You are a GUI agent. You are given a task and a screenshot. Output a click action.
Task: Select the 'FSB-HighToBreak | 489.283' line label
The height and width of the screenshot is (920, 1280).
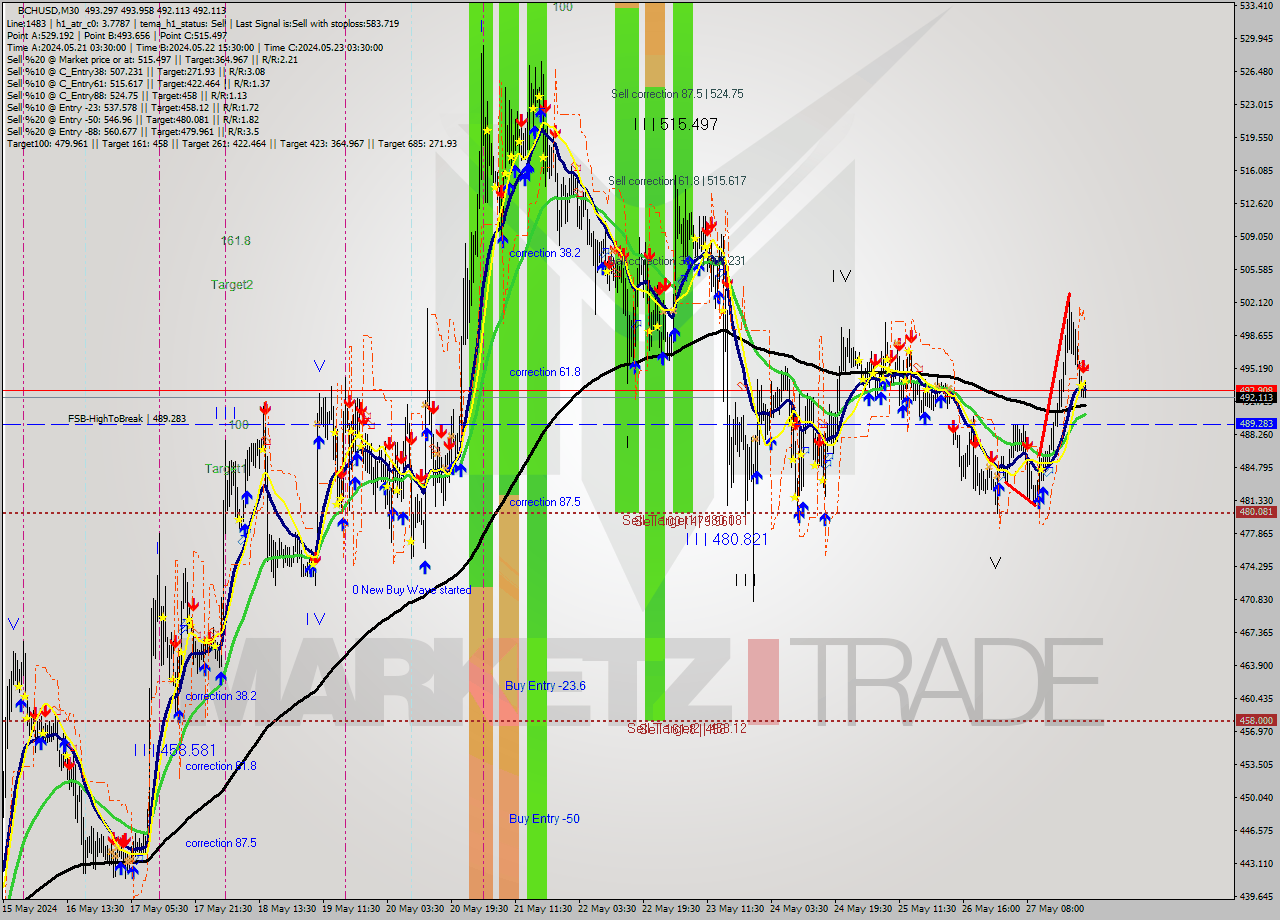[128, 418]
